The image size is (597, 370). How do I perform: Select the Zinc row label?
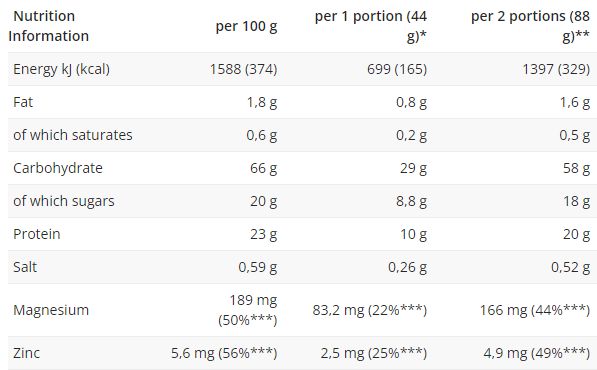pos(26,353)
